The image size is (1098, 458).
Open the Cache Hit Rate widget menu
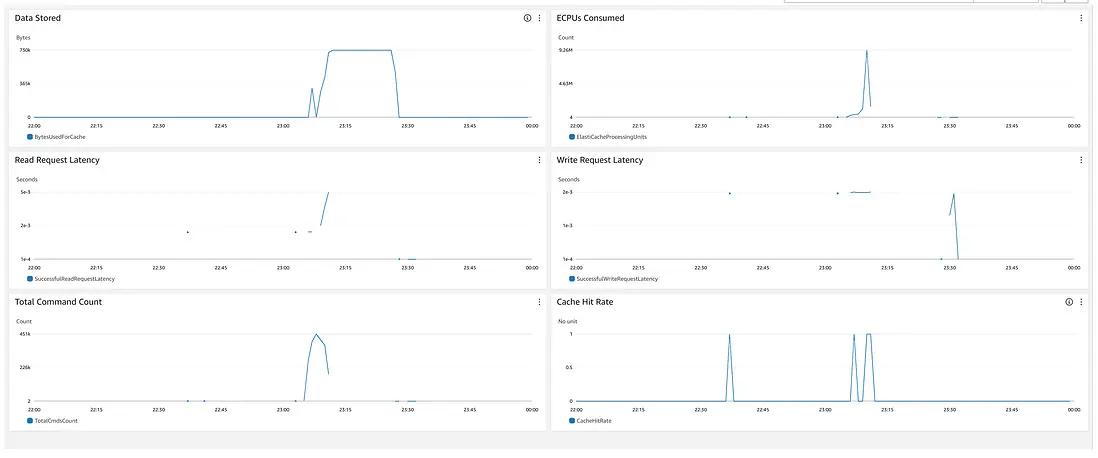point(1081,302)
